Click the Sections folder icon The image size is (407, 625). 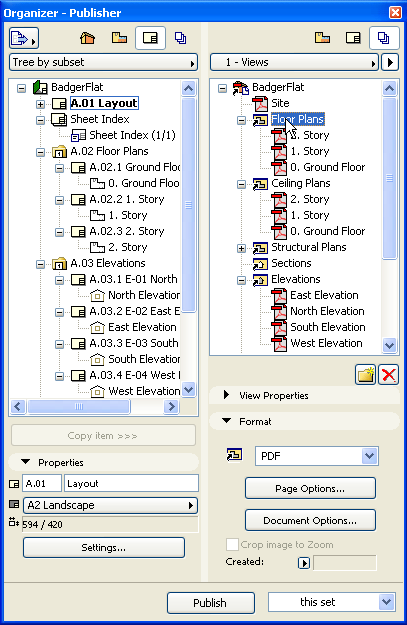coord(260,263)
